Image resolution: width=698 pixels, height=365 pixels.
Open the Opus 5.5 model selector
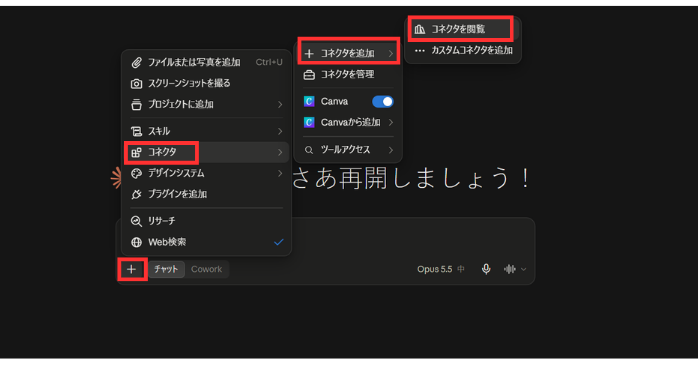[x=441, y=269]
